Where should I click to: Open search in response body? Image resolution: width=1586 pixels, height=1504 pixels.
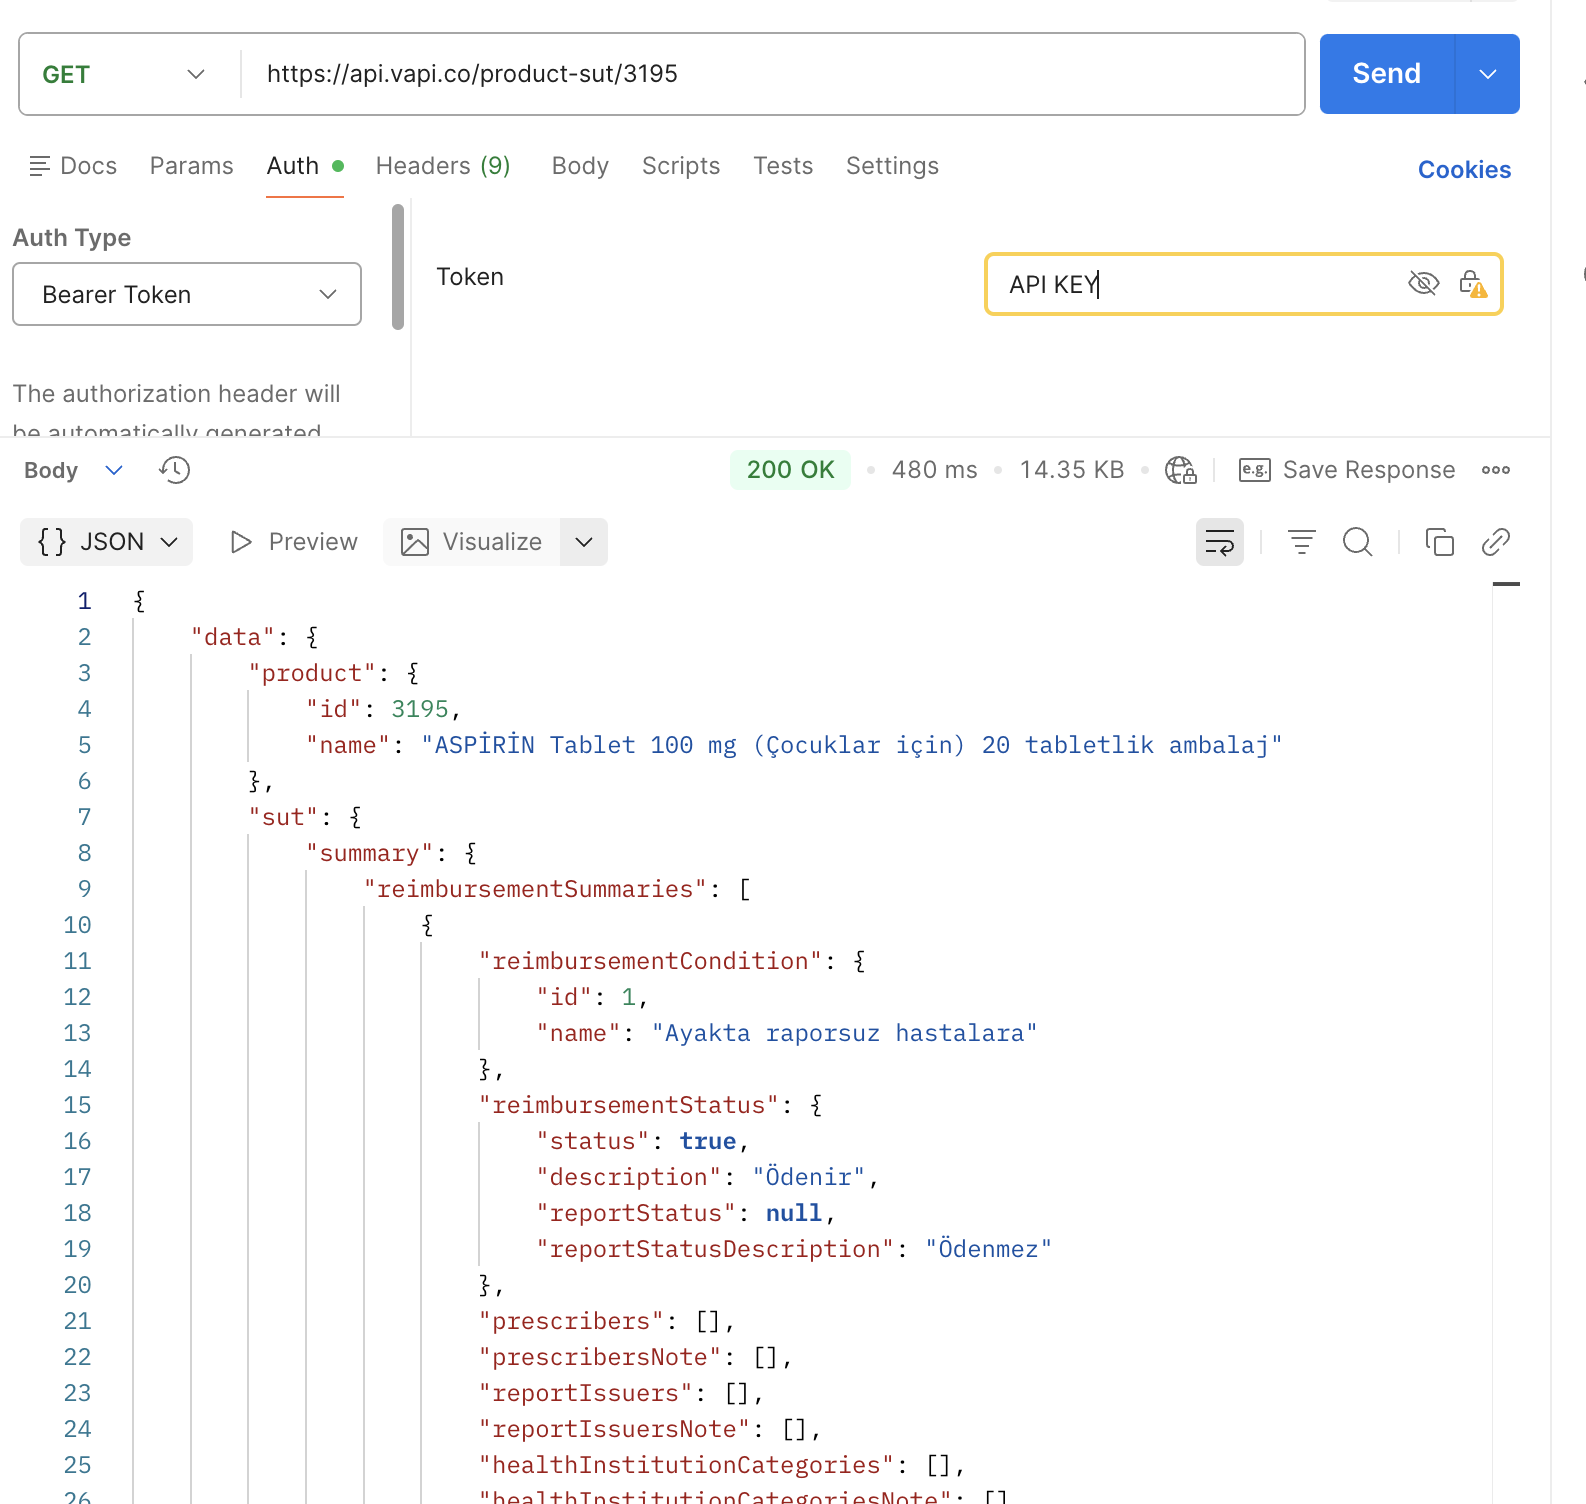point(1357,542)
